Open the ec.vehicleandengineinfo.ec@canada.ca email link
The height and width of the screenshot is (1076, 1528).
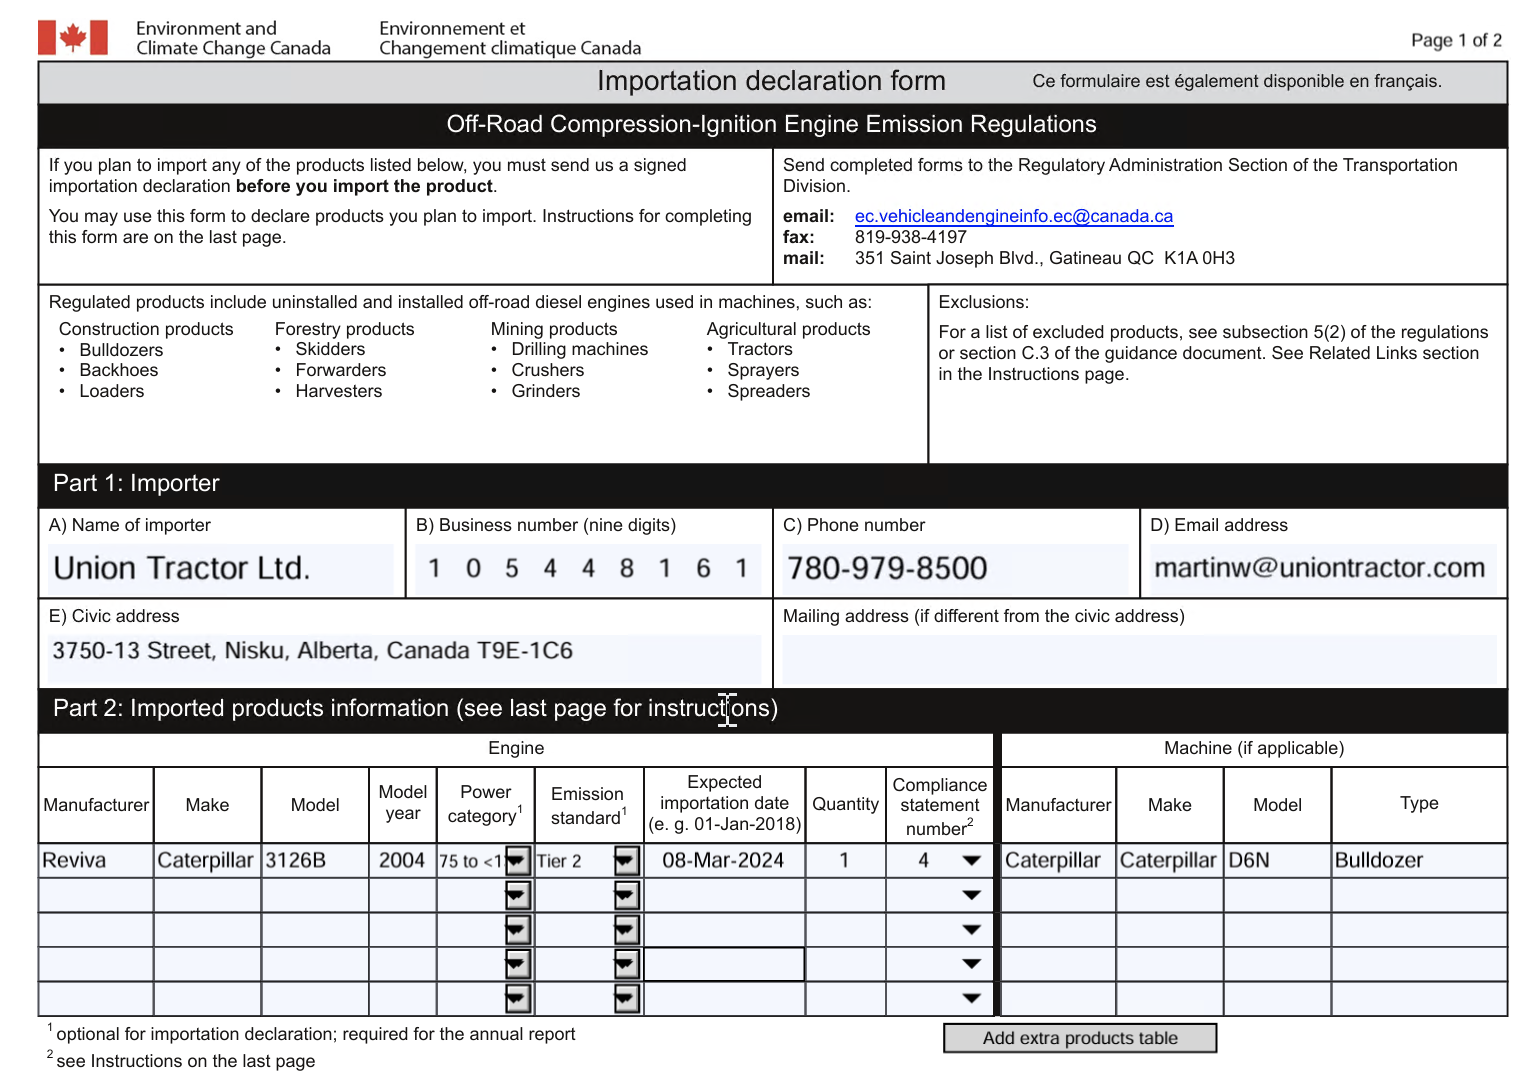pos(1013,216)
